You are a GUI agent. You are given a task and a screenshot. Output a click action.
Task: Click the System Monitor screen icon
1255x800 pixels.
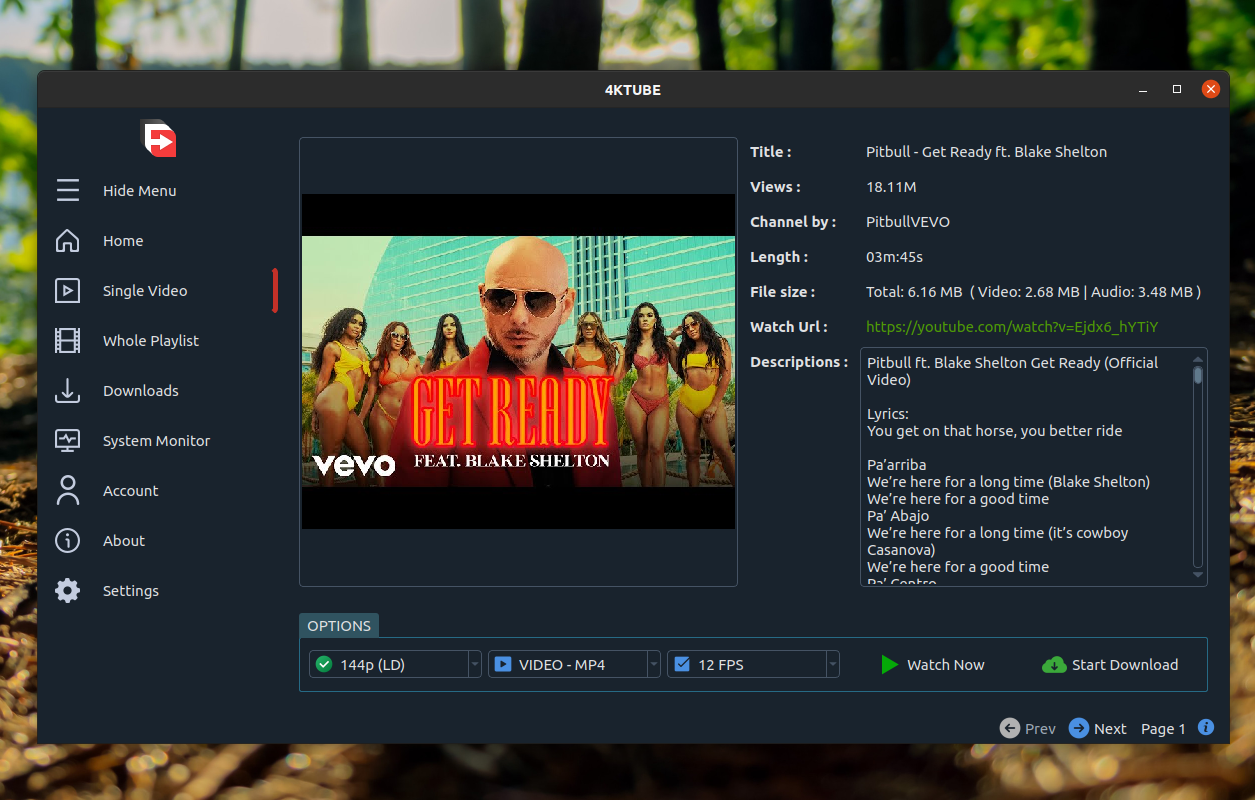[x=67, y=440]
